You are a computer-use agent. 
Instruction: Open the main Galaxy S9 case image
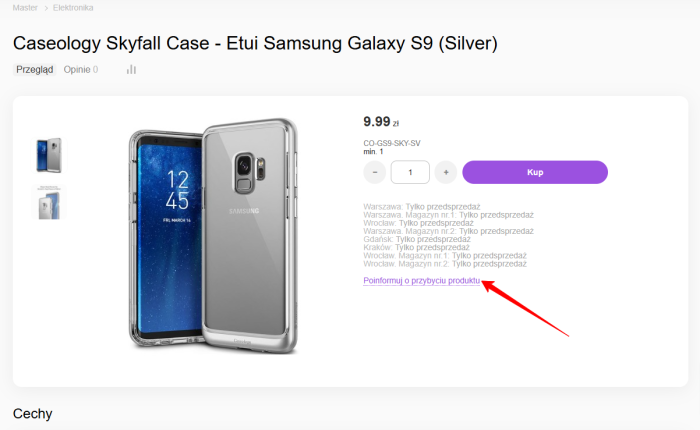(213, 236)
